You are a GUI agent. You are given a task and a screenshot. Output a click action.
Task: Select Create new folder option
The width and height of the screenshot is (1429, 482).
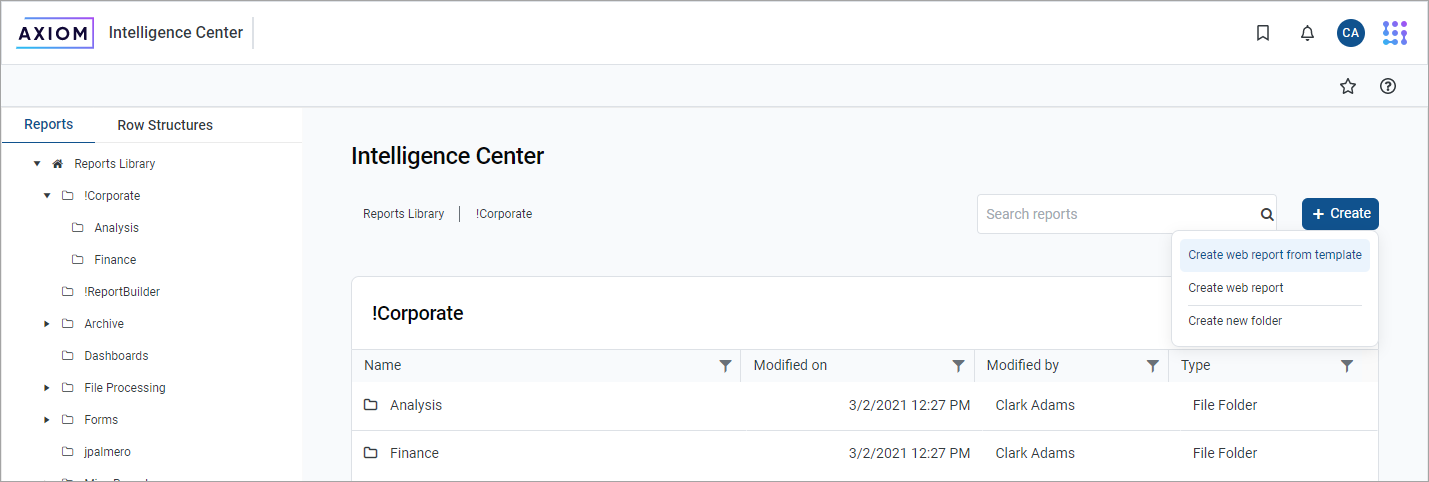pyautogui.click(x=1235, y=321)
